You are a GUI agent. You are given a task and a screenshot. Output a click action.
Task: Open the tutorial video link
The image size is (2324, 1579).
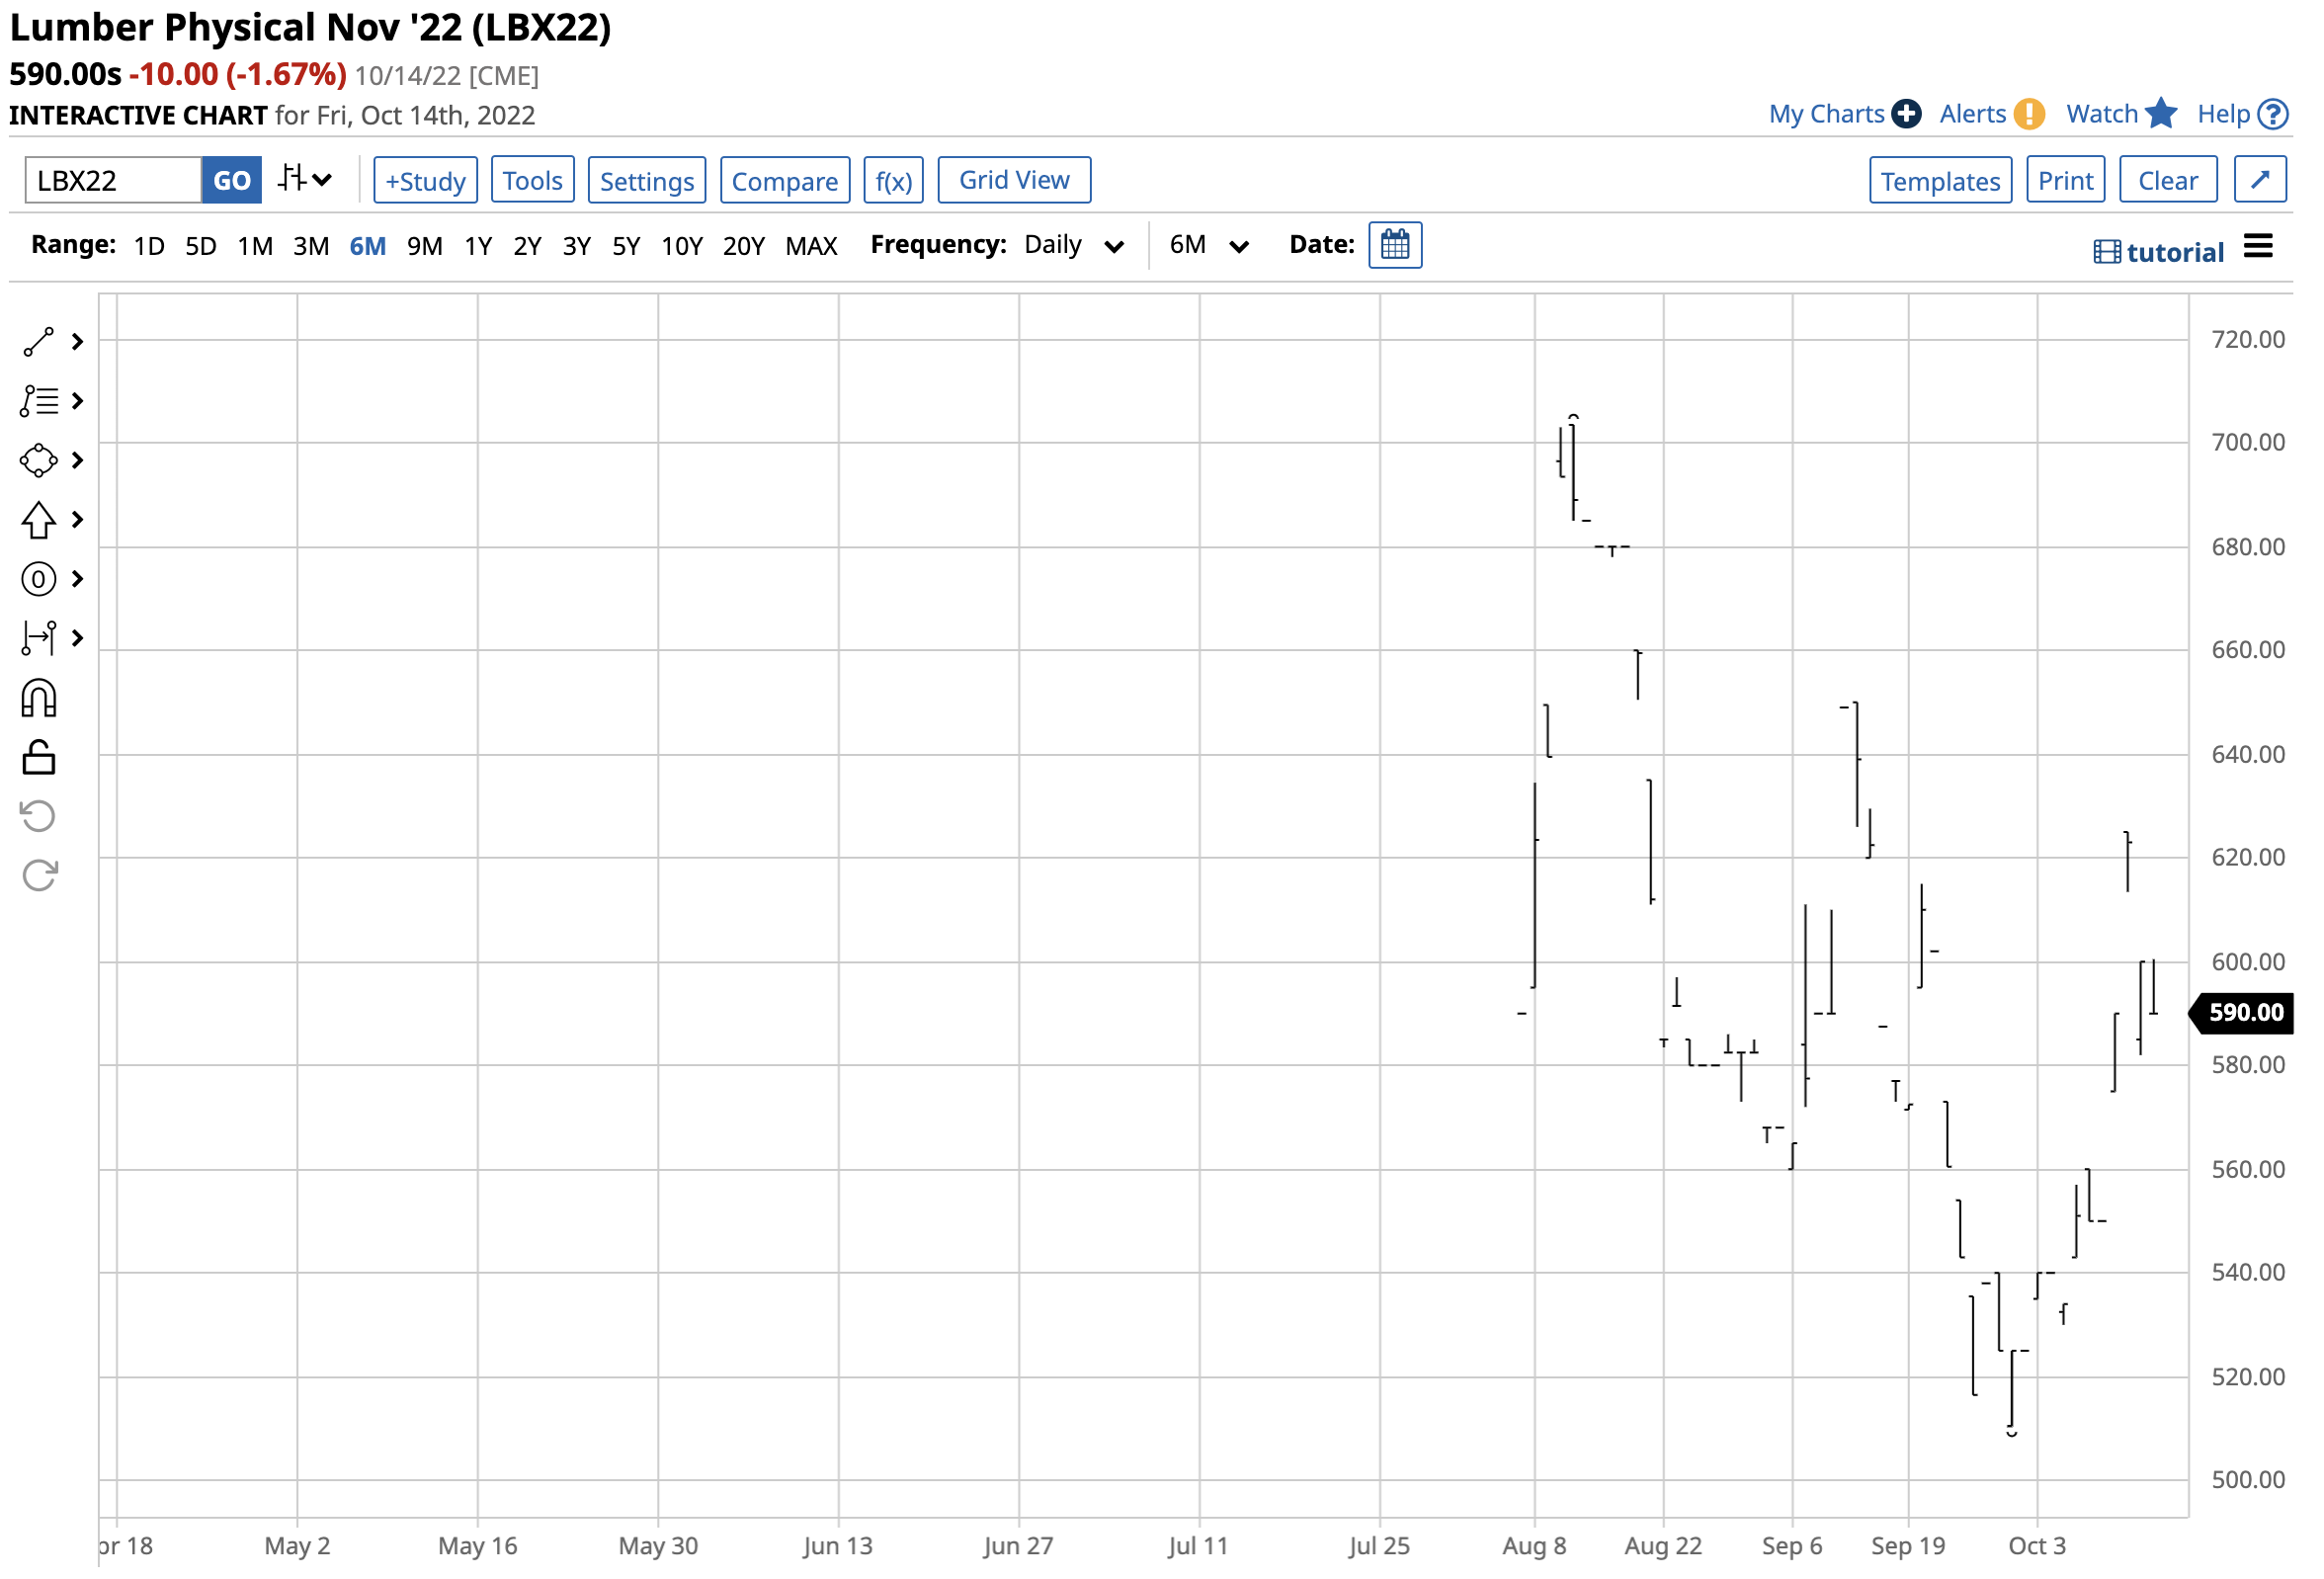click(x=2159, y=252)
